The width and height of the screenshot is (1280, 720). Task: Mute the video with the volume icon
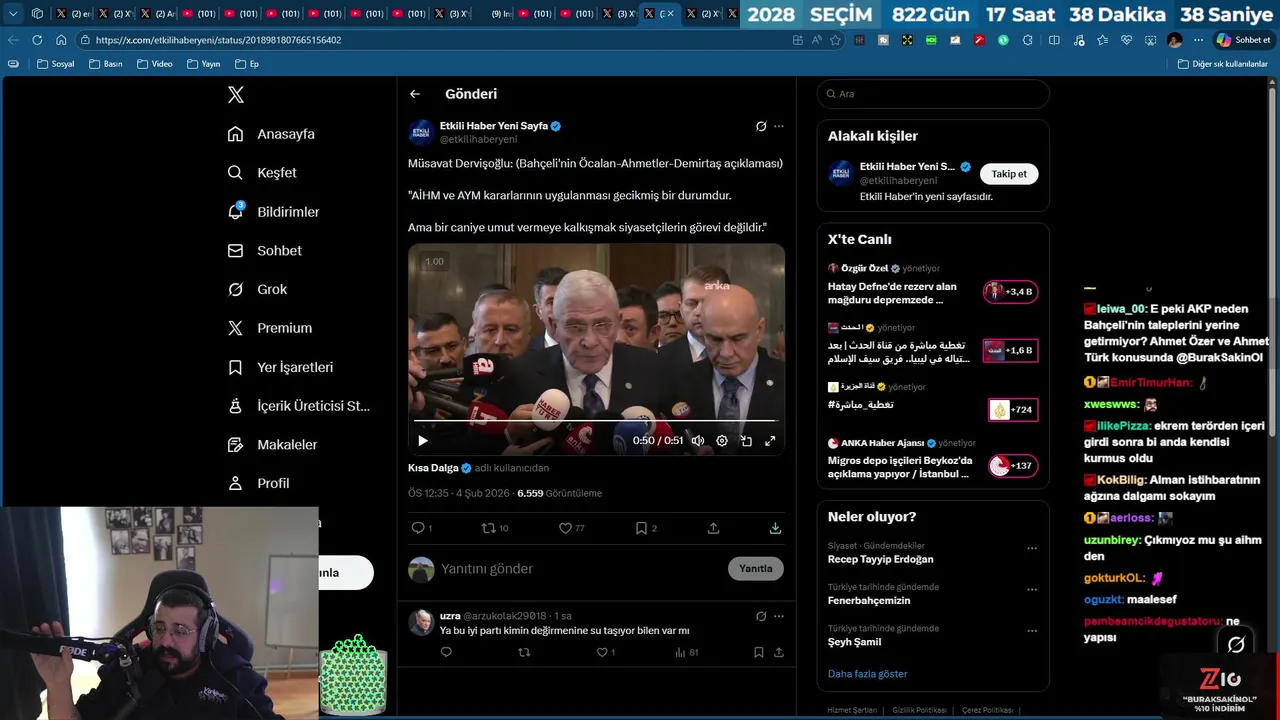(x=698, y=440)
